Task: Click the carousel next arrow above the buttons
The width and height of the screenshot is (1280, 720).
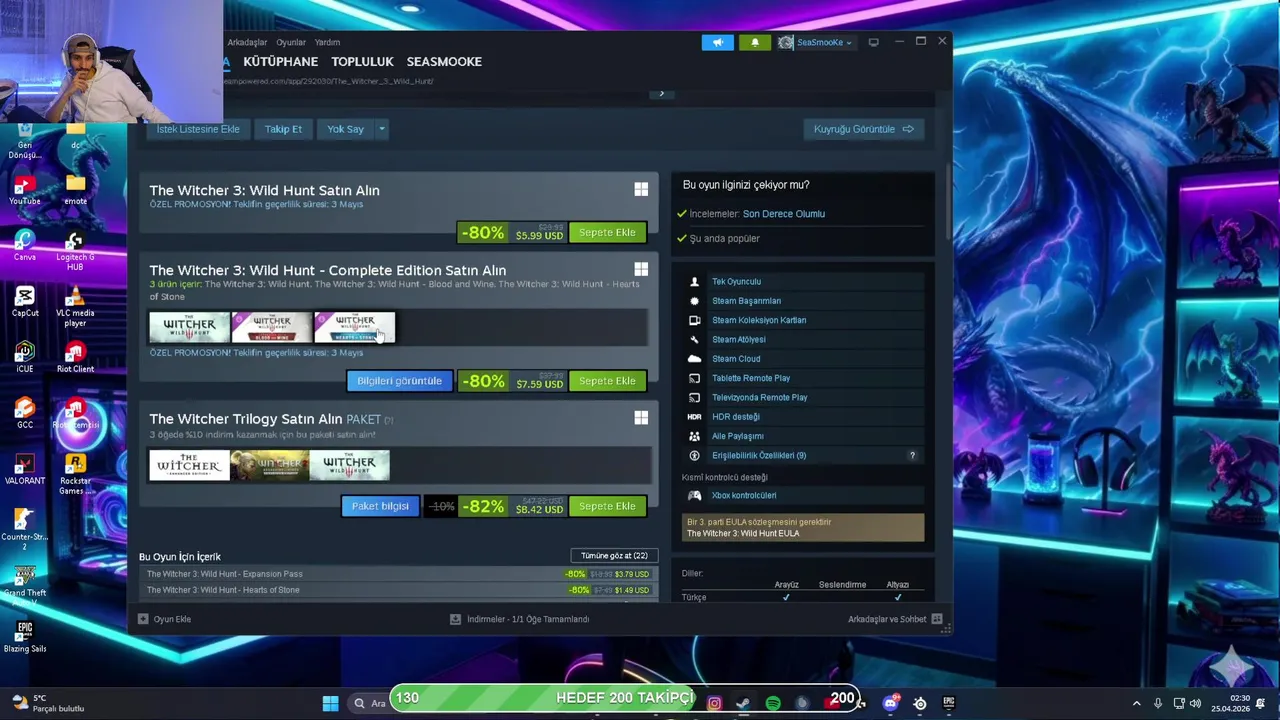Action: [x=661, y=93]
